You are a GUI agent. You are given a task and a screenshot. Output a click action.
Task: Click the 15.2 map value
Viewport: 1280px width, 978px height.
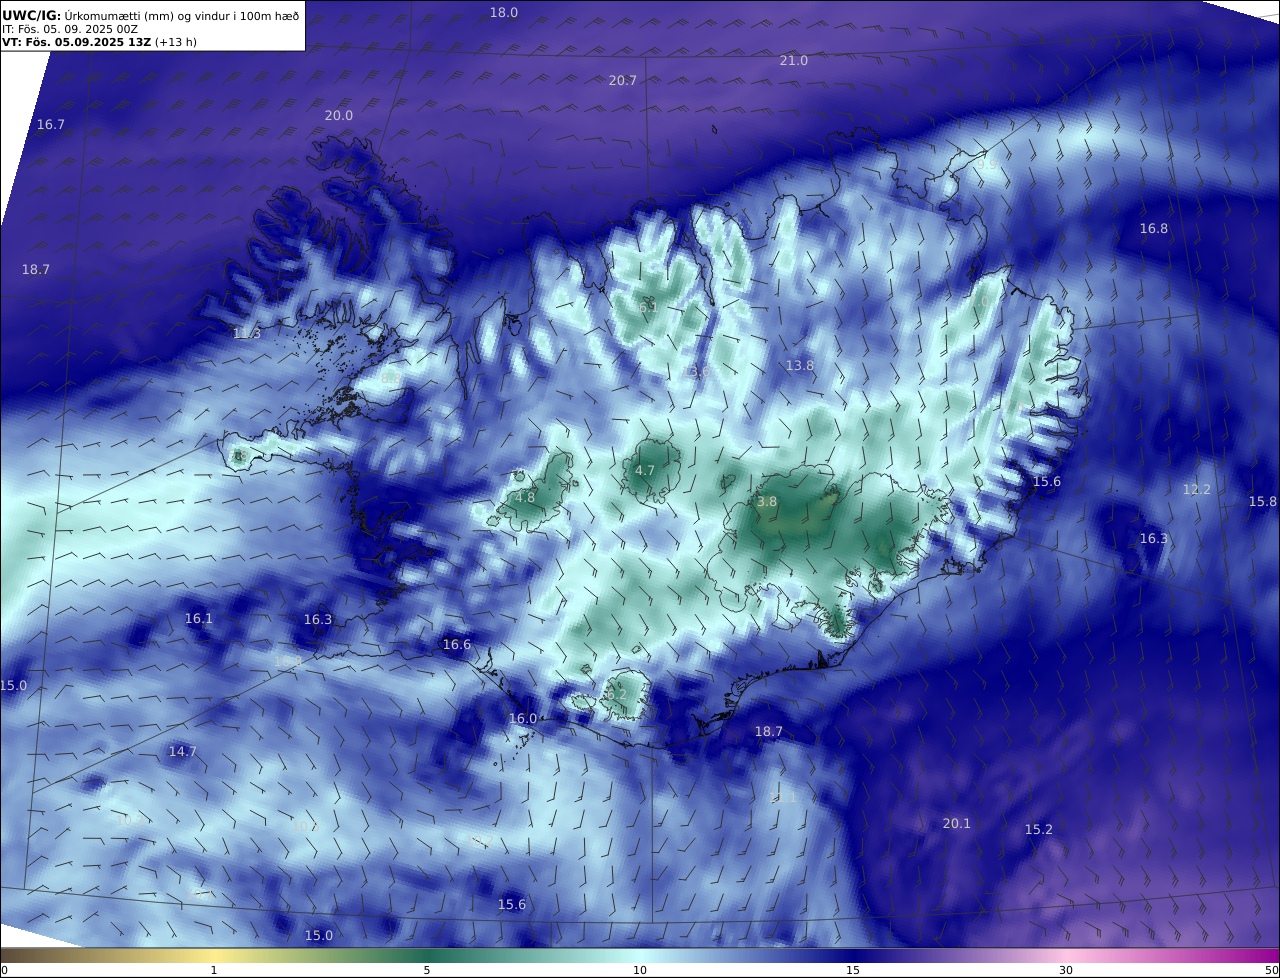(x=1039, y=830)
